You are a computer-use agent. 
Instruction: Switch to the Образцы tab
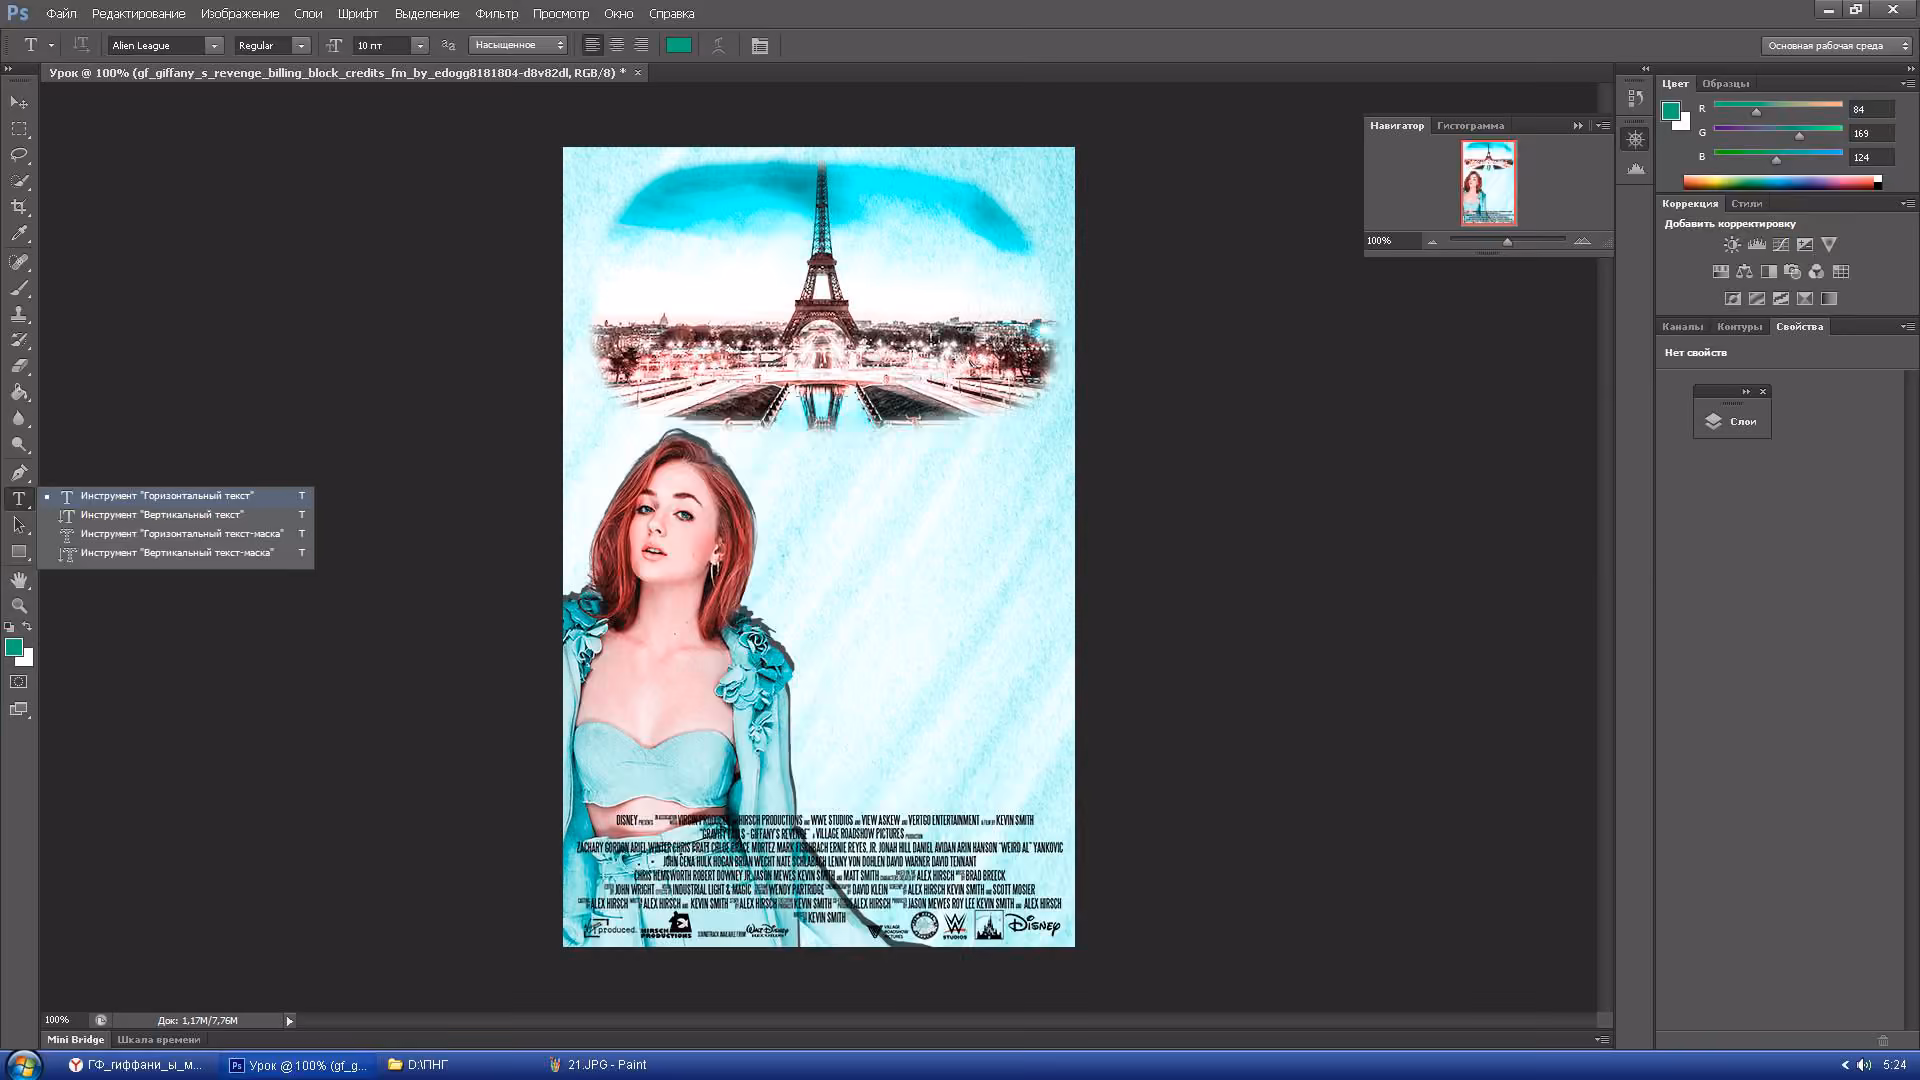point(1726,84)
